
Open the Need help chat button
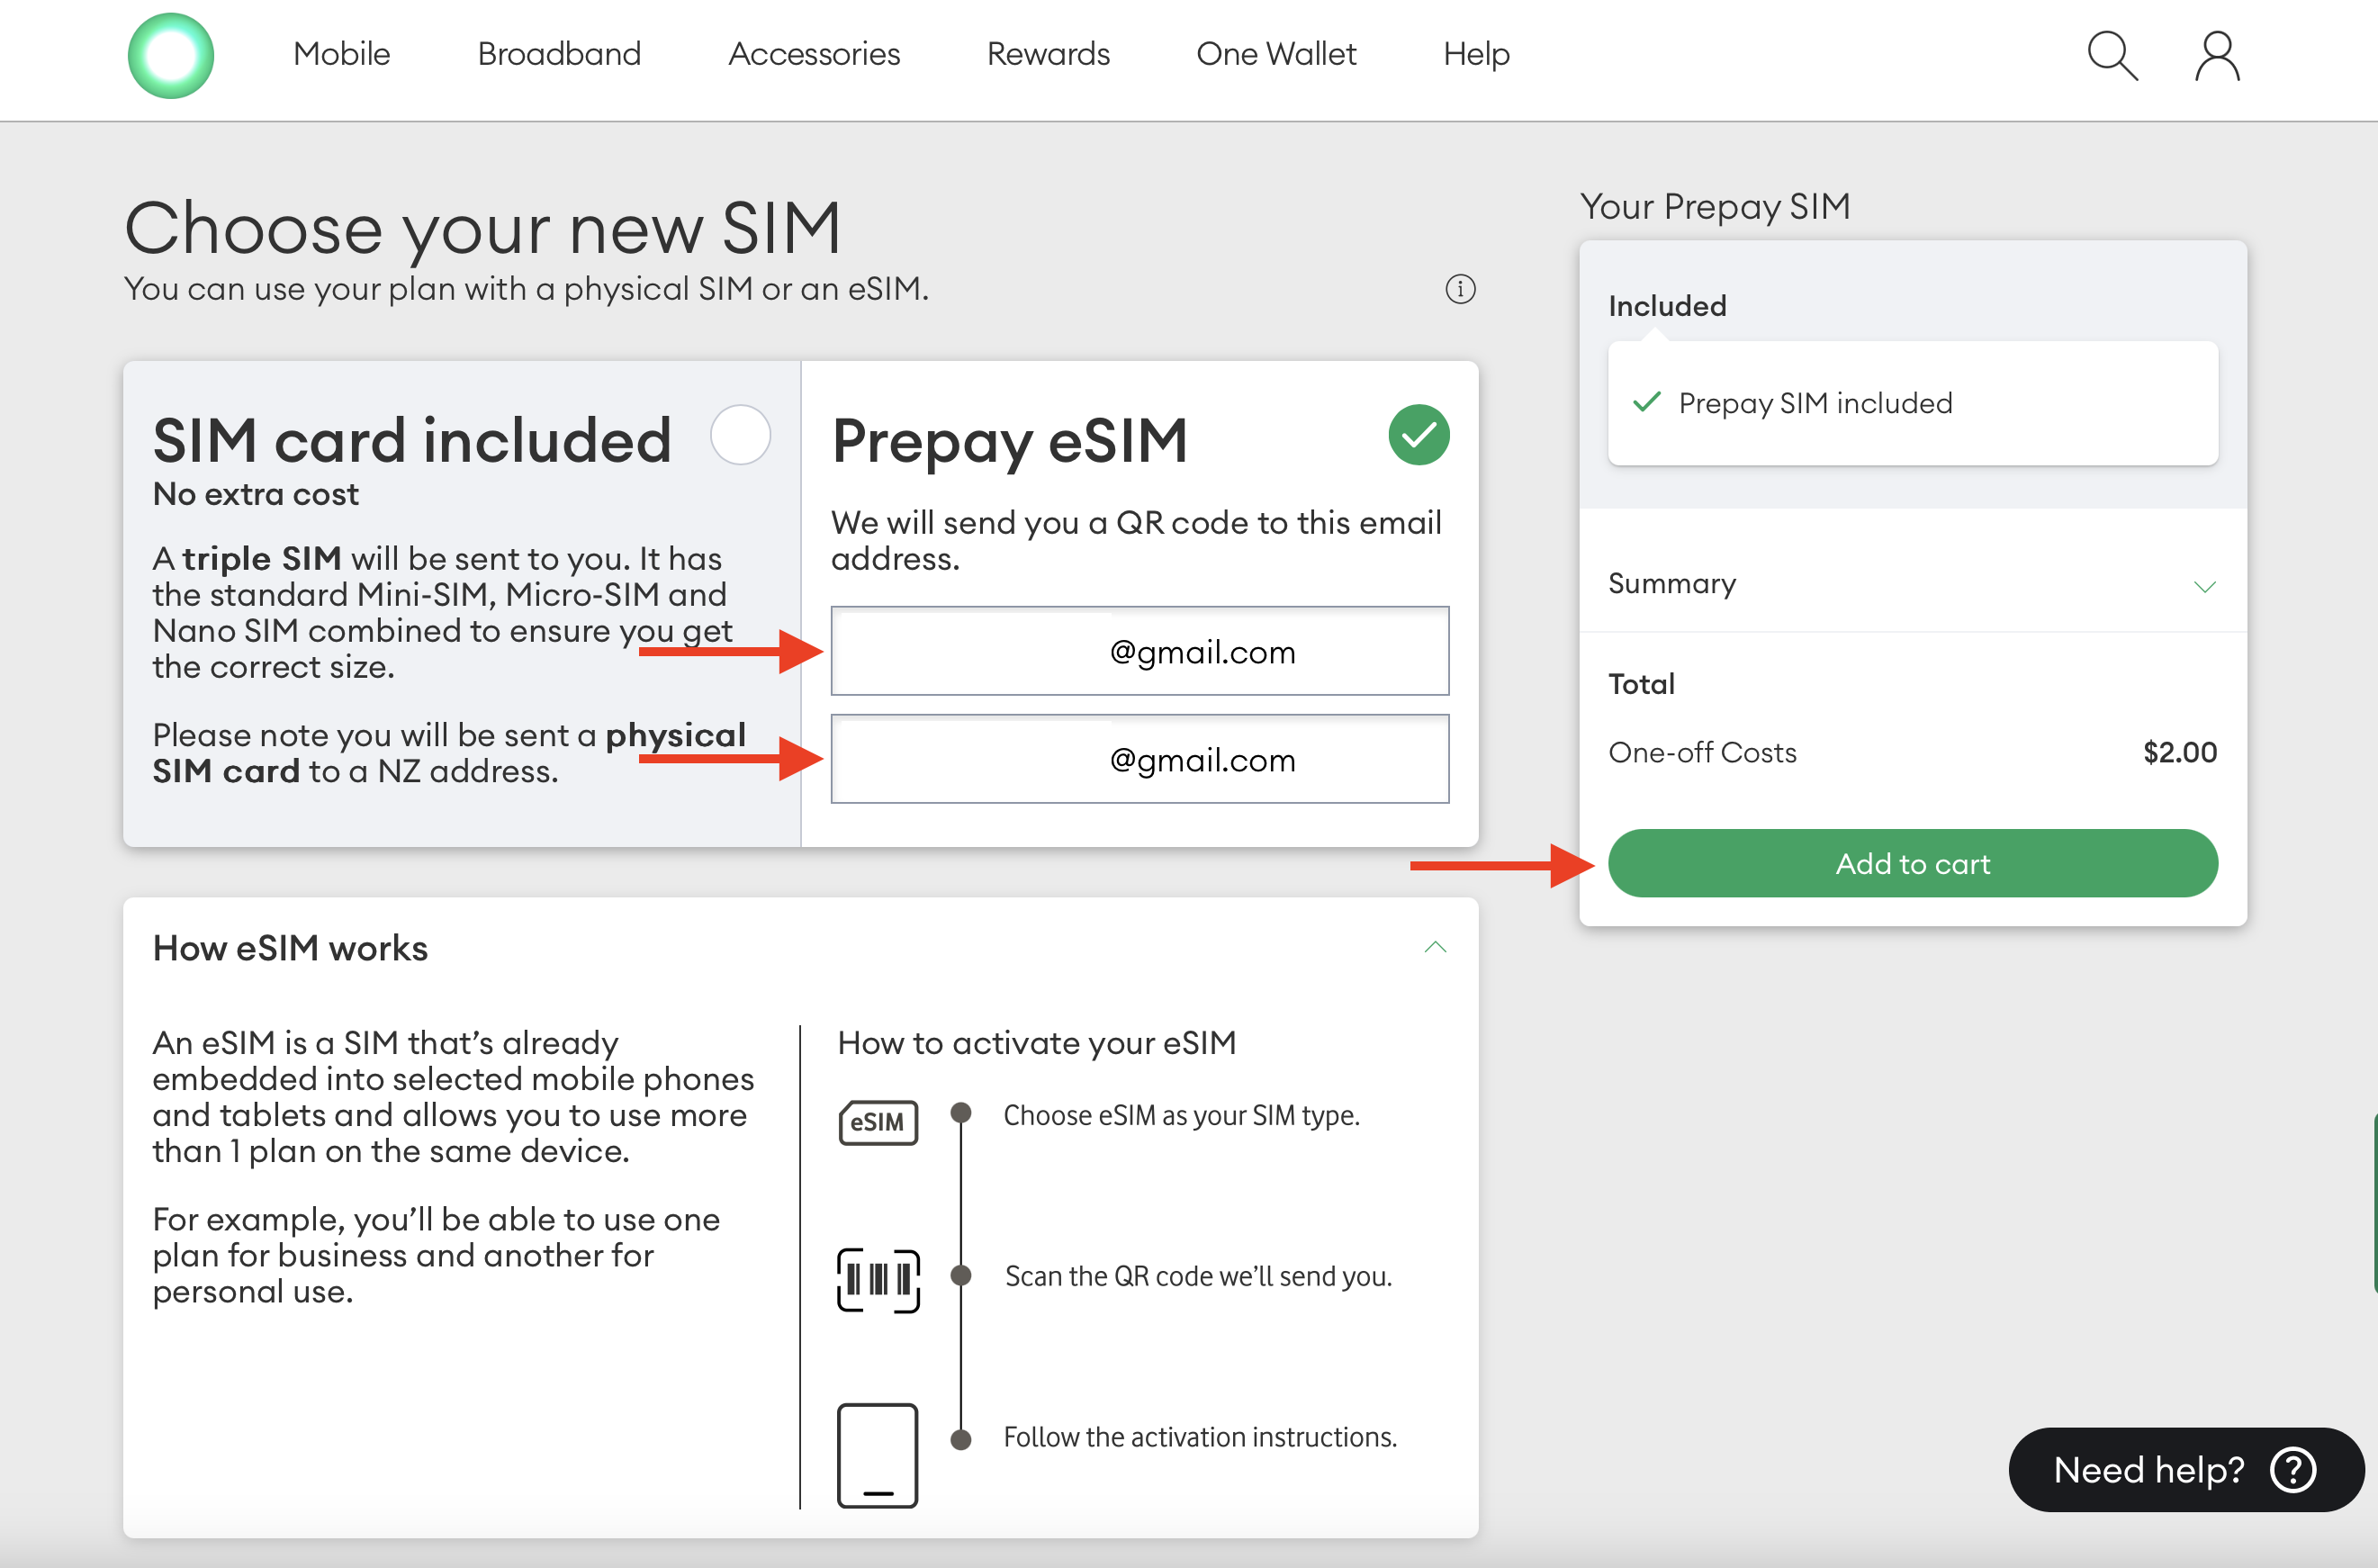pos(2185,1469)
